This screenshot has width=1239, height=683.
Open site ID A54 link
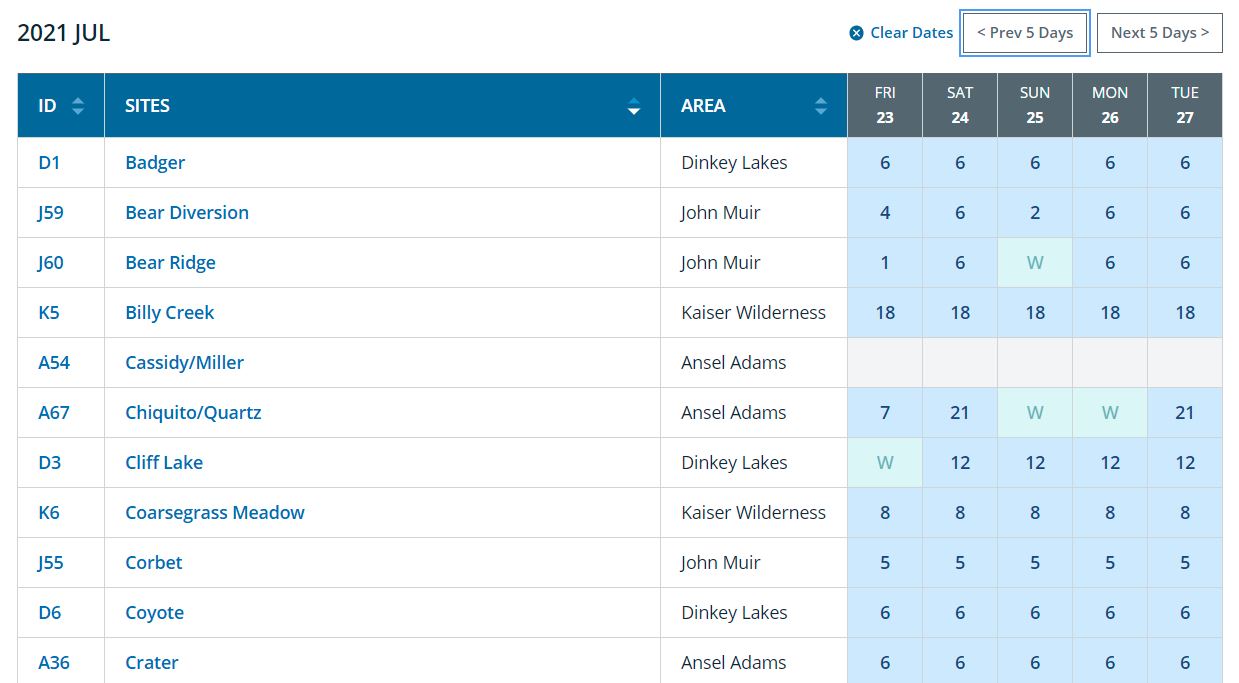[54, 363]
